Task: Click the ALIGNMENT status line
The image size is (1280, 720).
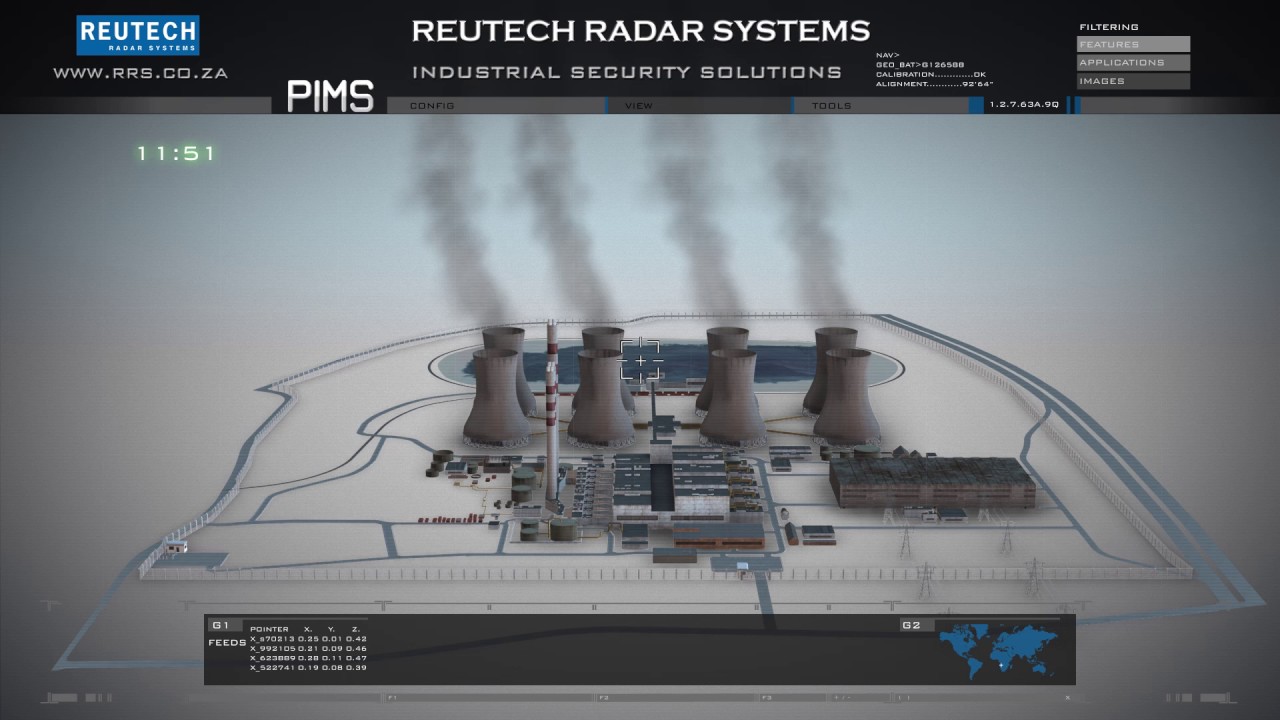Action: click(934, 84)
